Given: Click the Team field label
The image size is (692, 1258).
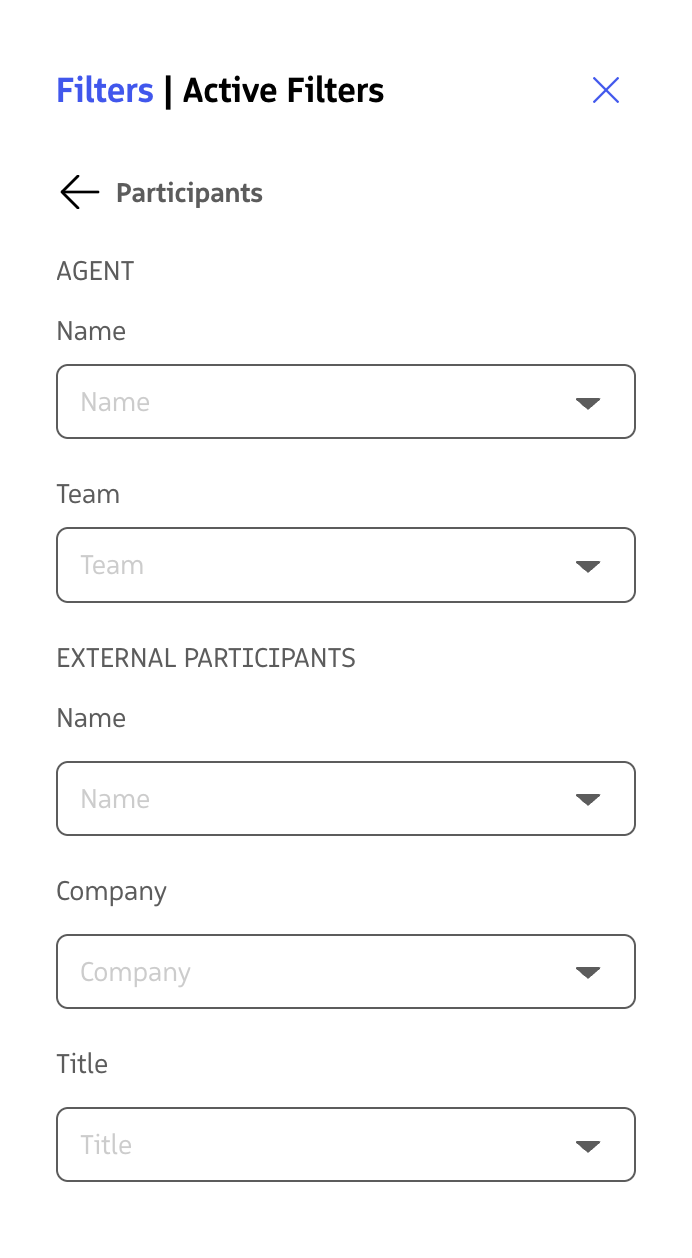Looking at the screenshot, I should pyautogui.click(x=88, y=494).
